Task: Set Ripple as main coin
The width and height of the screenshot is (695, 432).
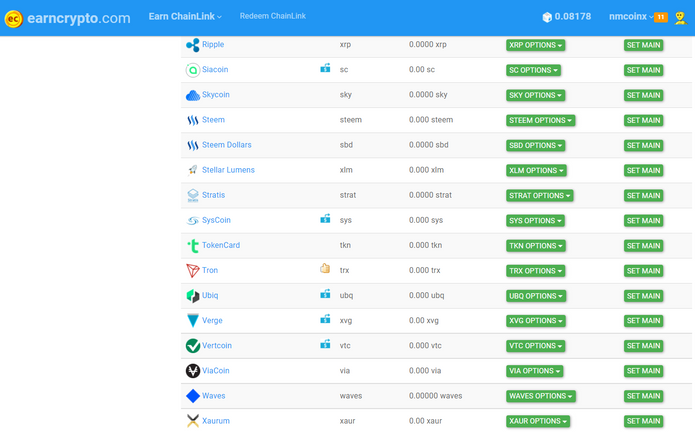Action: pos(643,45)
